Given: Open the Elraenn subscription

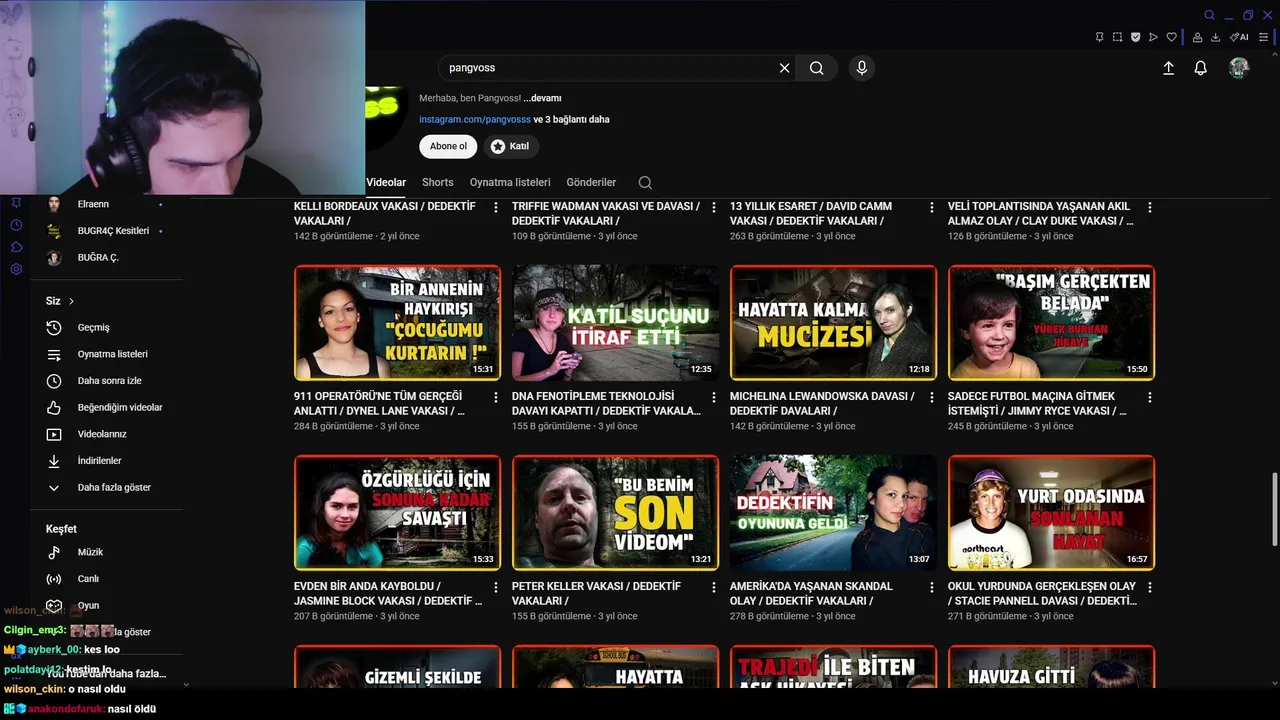Looking at the screenshot, I should tap(93, 204).
